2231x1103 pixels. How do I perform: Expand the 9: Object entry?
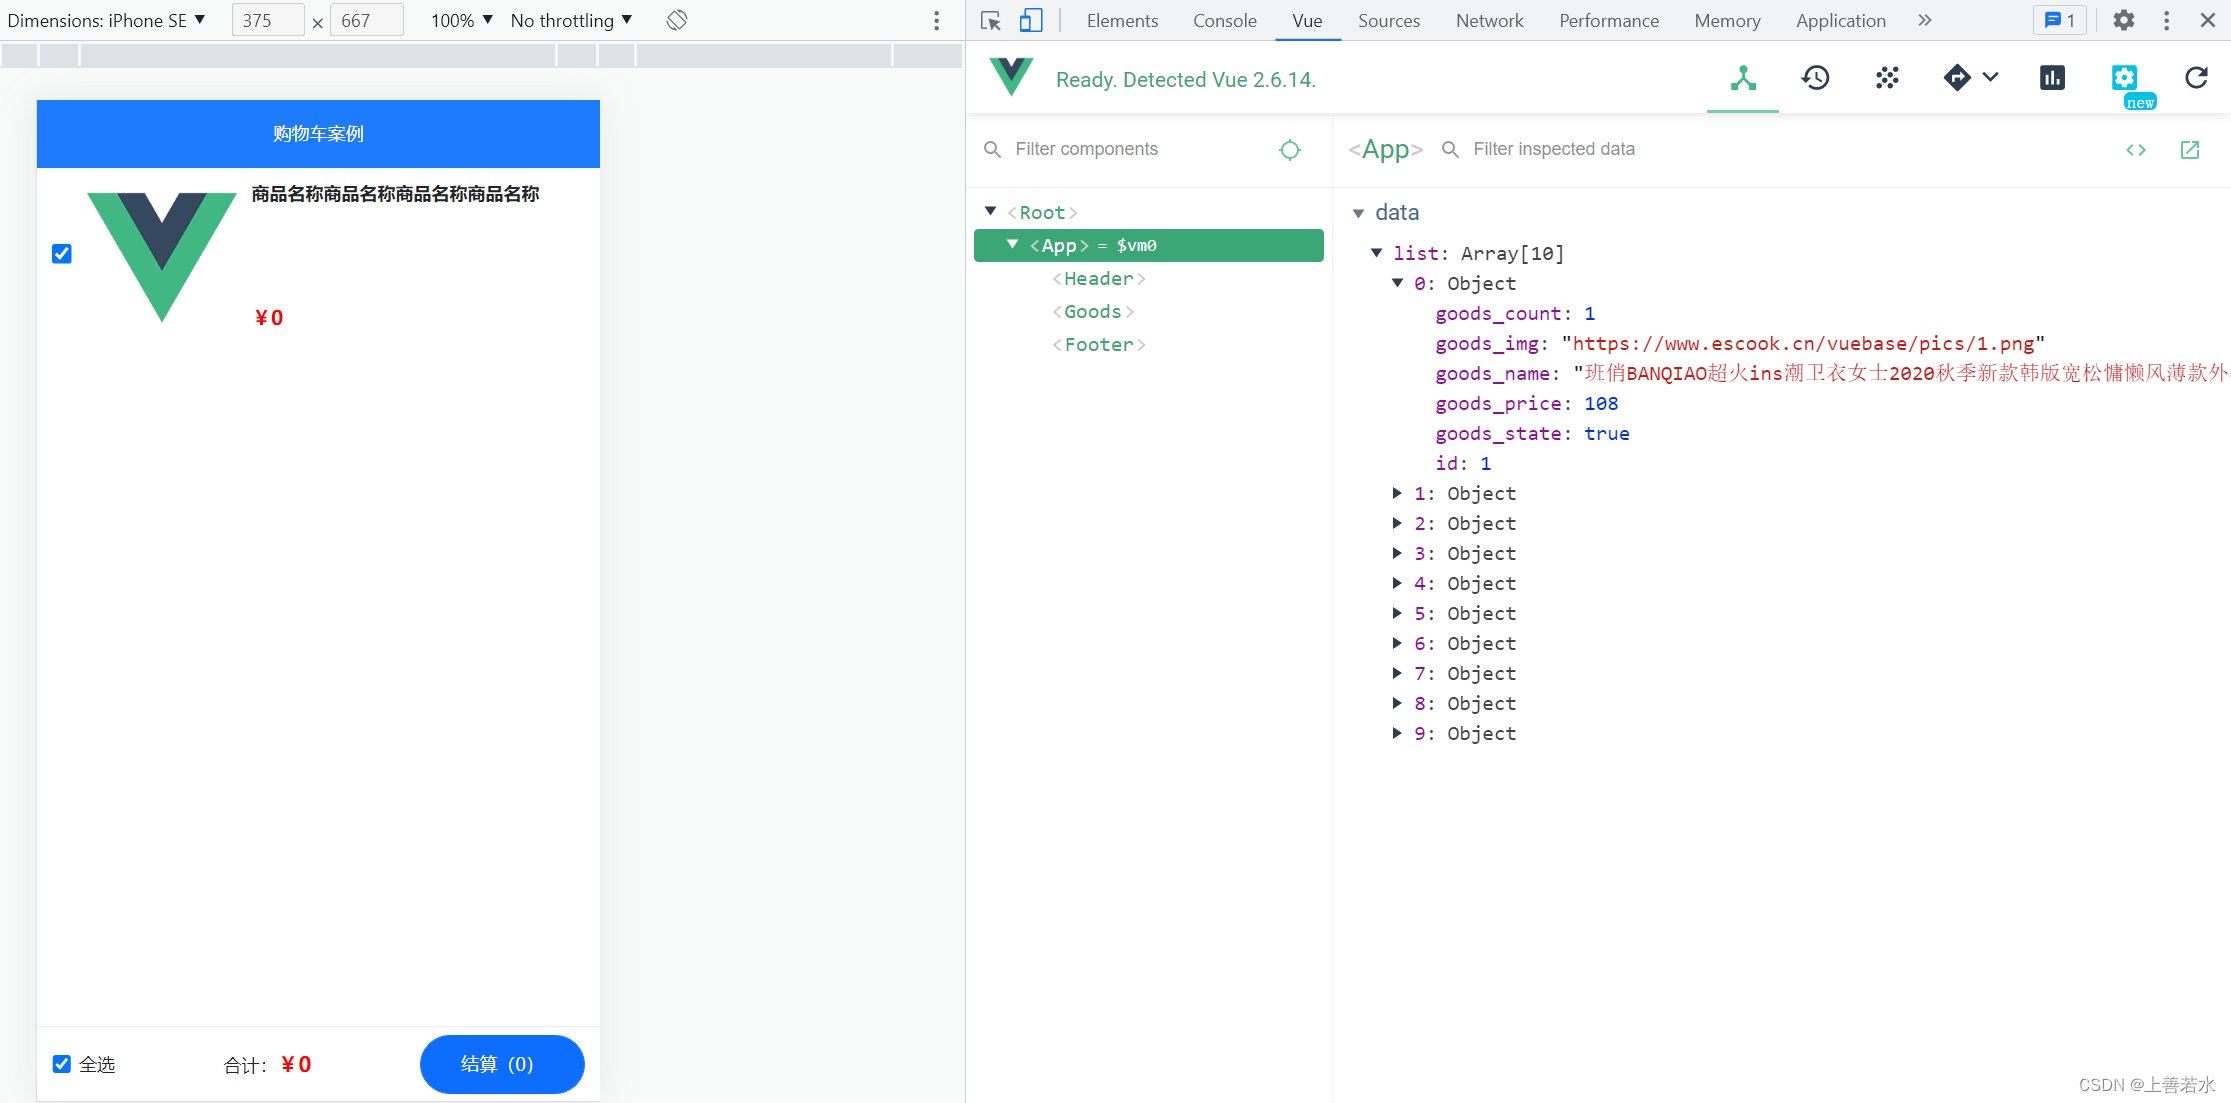[1397, 733]
